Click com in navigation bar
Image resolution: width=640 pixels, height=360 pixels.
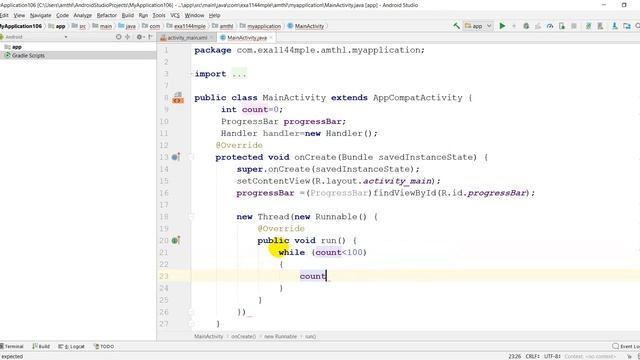[151, 26]
